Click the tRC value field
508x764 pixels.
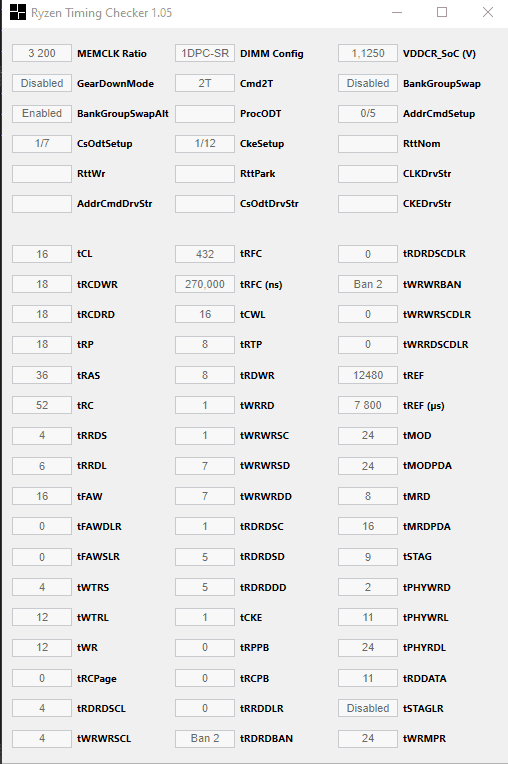[42, 405]
